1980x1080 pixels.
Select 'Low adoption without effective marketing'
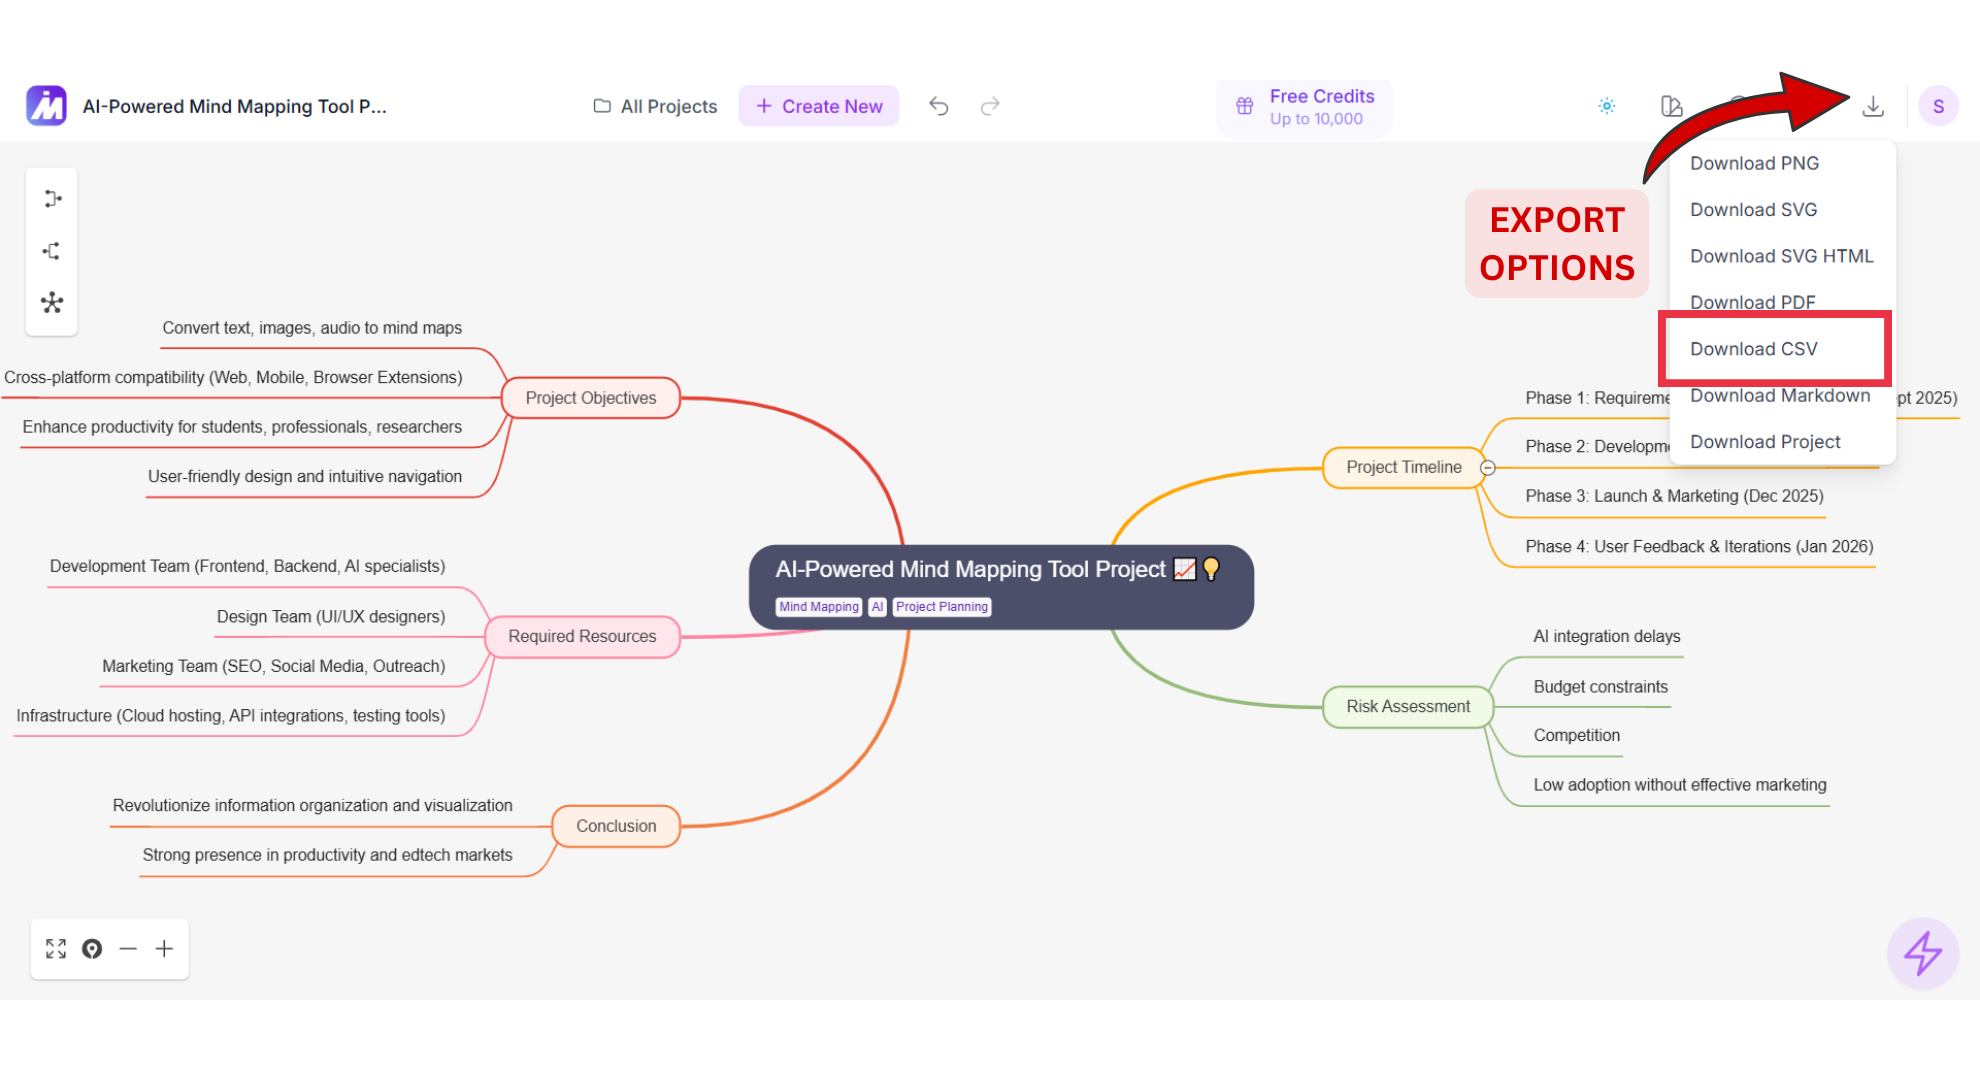point(1679,785)
